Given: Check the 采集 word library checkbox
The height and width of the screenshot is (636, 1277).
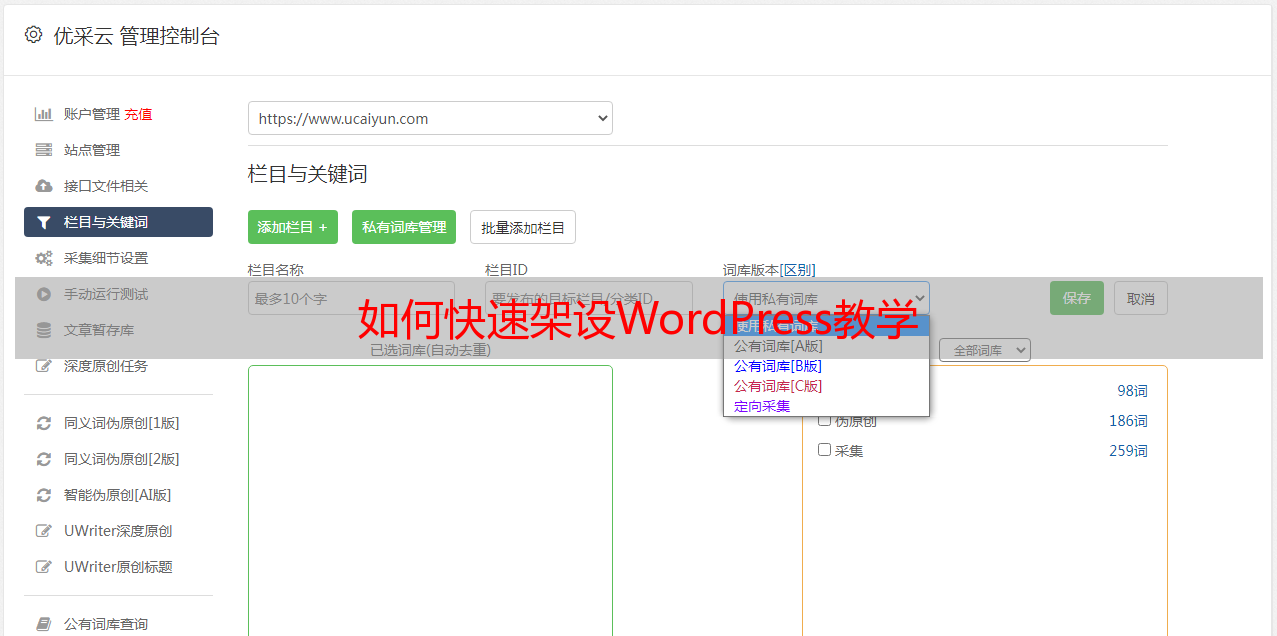Looking at the screenshot, I should point(825,450).
